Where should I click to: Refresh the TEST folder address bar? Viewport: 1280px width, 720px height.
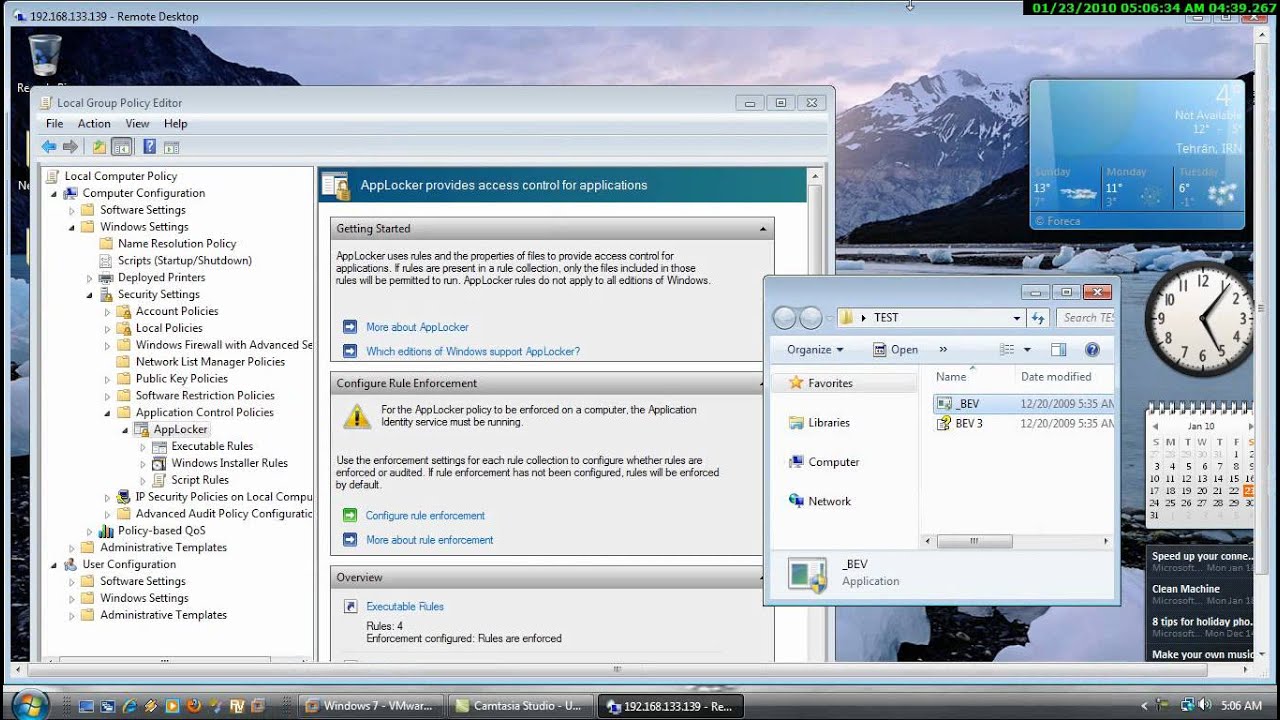pos(1038,318)
